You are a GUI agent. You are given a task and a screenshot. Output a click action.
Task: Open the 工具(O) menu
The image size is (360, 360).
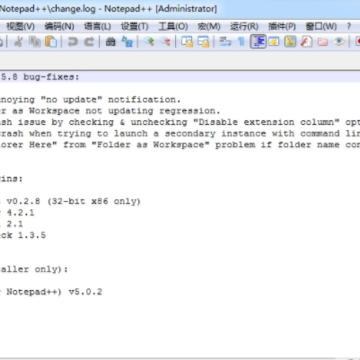173,26
